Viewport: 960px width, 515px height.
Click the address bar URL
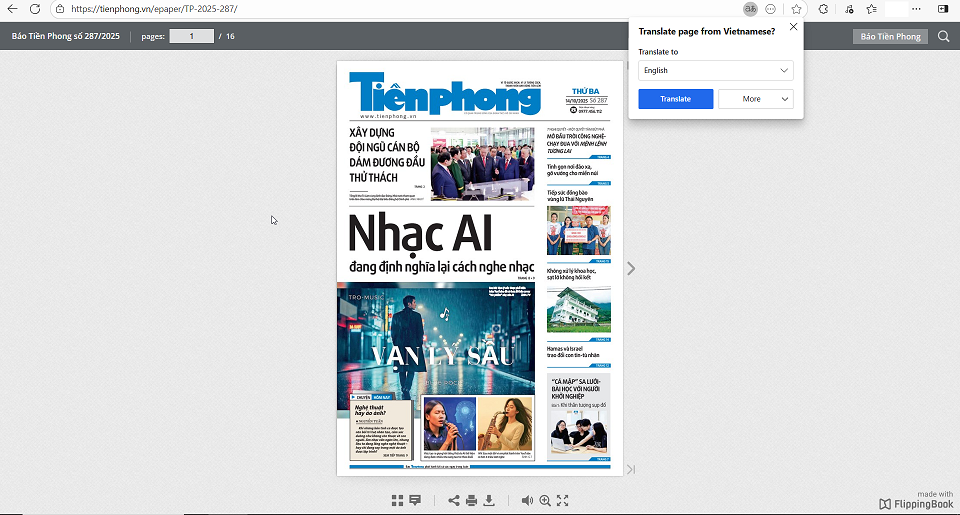coord(154,9)
